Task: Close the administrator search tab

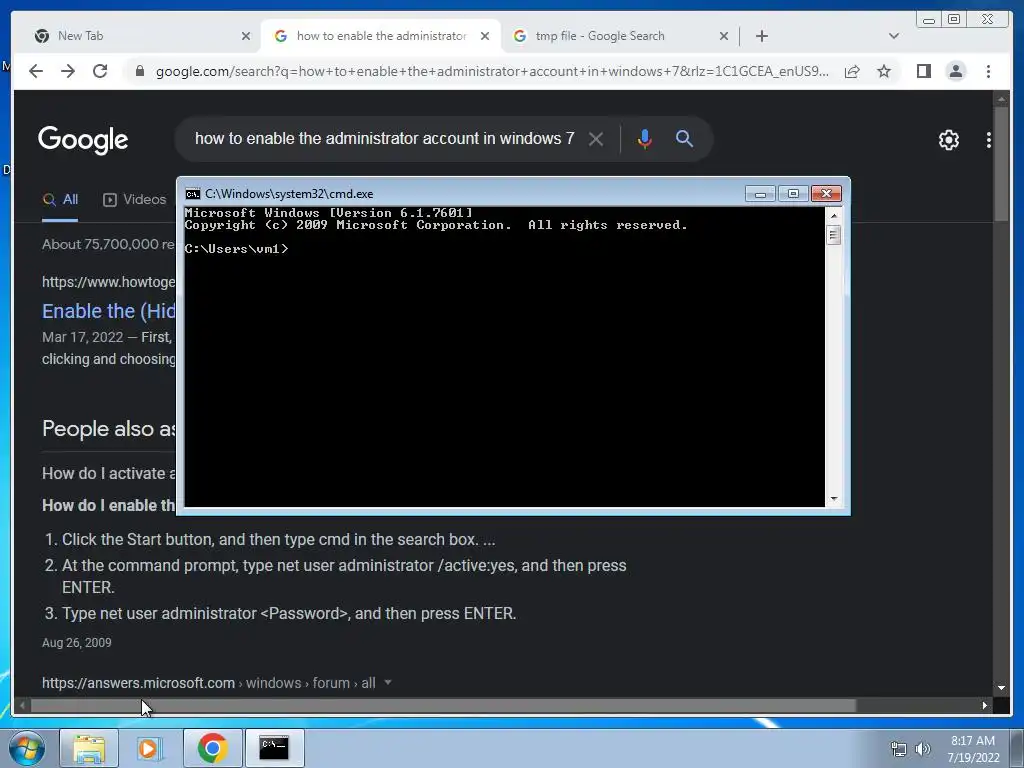Action: tap(485, 36)
